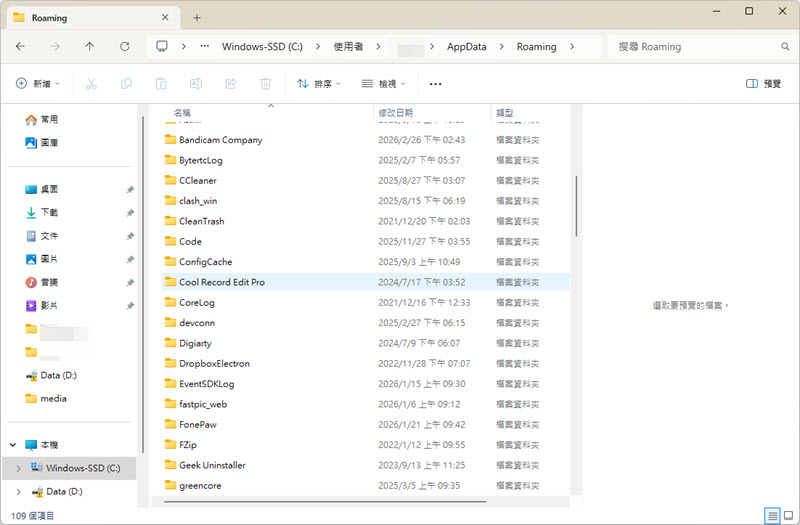Screen dimensions: 800x525
Task: Click the file list vertical scrollbar
Action: 576,206
